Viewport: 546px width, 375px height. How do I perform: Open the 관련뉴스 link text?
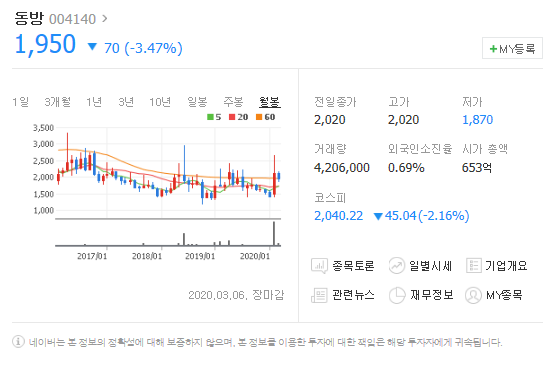click(353, 295)
